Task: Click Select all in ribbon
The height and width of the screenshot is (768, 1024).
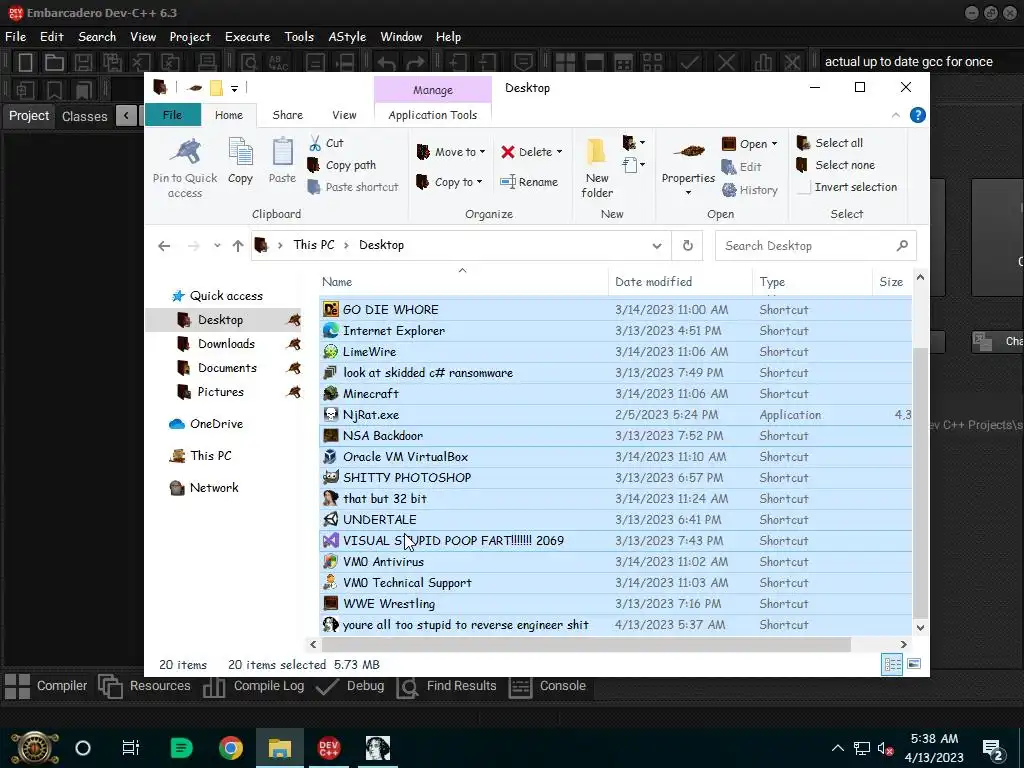Action: (830, 143)
